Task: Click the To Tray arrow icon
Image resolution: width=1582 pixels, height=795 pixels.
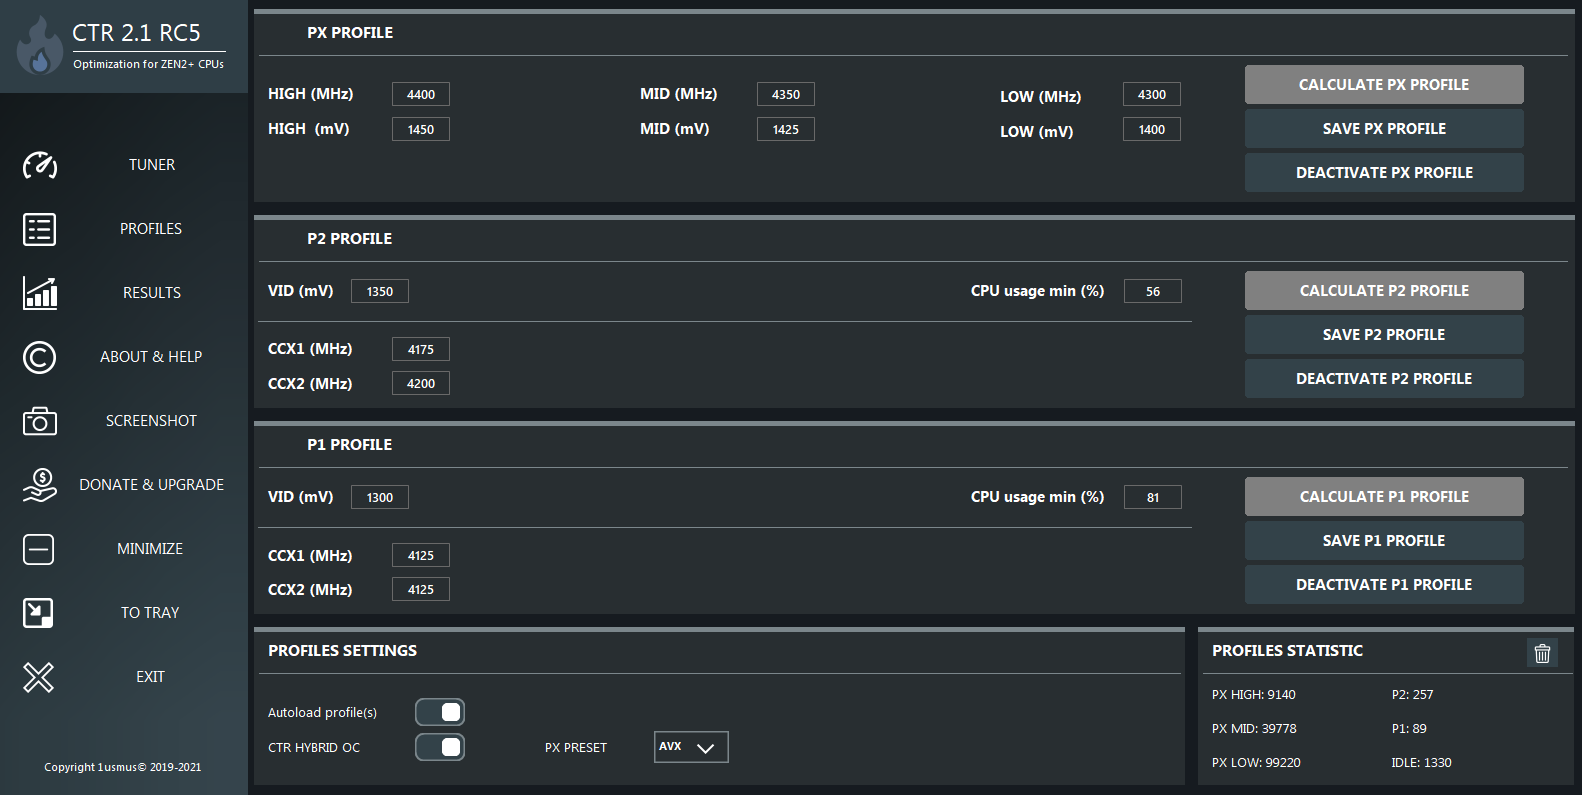Action: [38, 613]
